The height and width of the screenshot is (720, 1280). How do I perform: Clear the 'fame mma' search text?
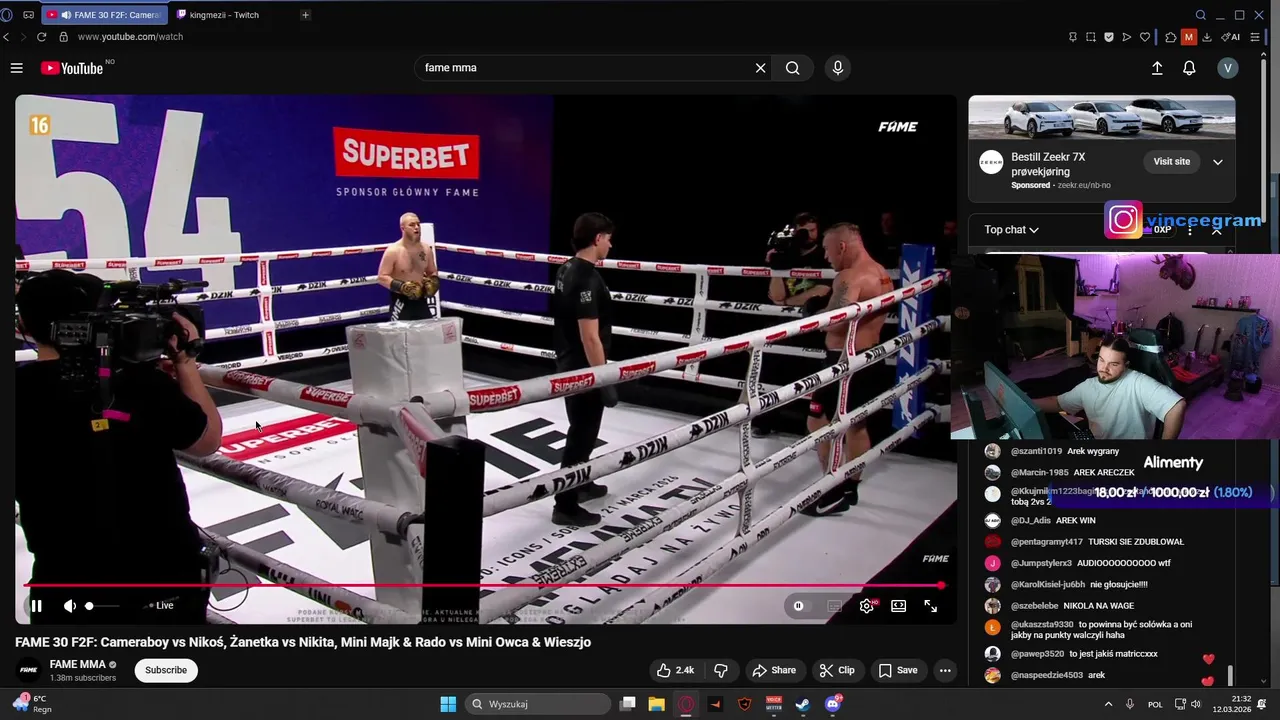click(x=760, y=68)
